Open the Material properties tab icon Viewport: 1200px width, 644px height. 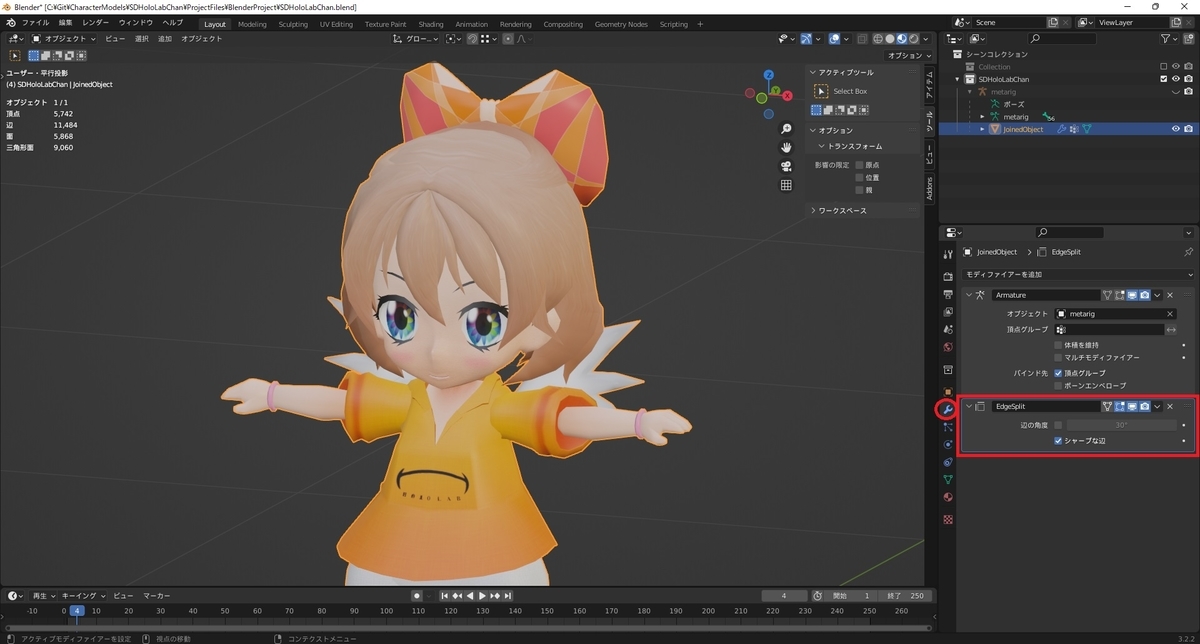pos(948,498)
